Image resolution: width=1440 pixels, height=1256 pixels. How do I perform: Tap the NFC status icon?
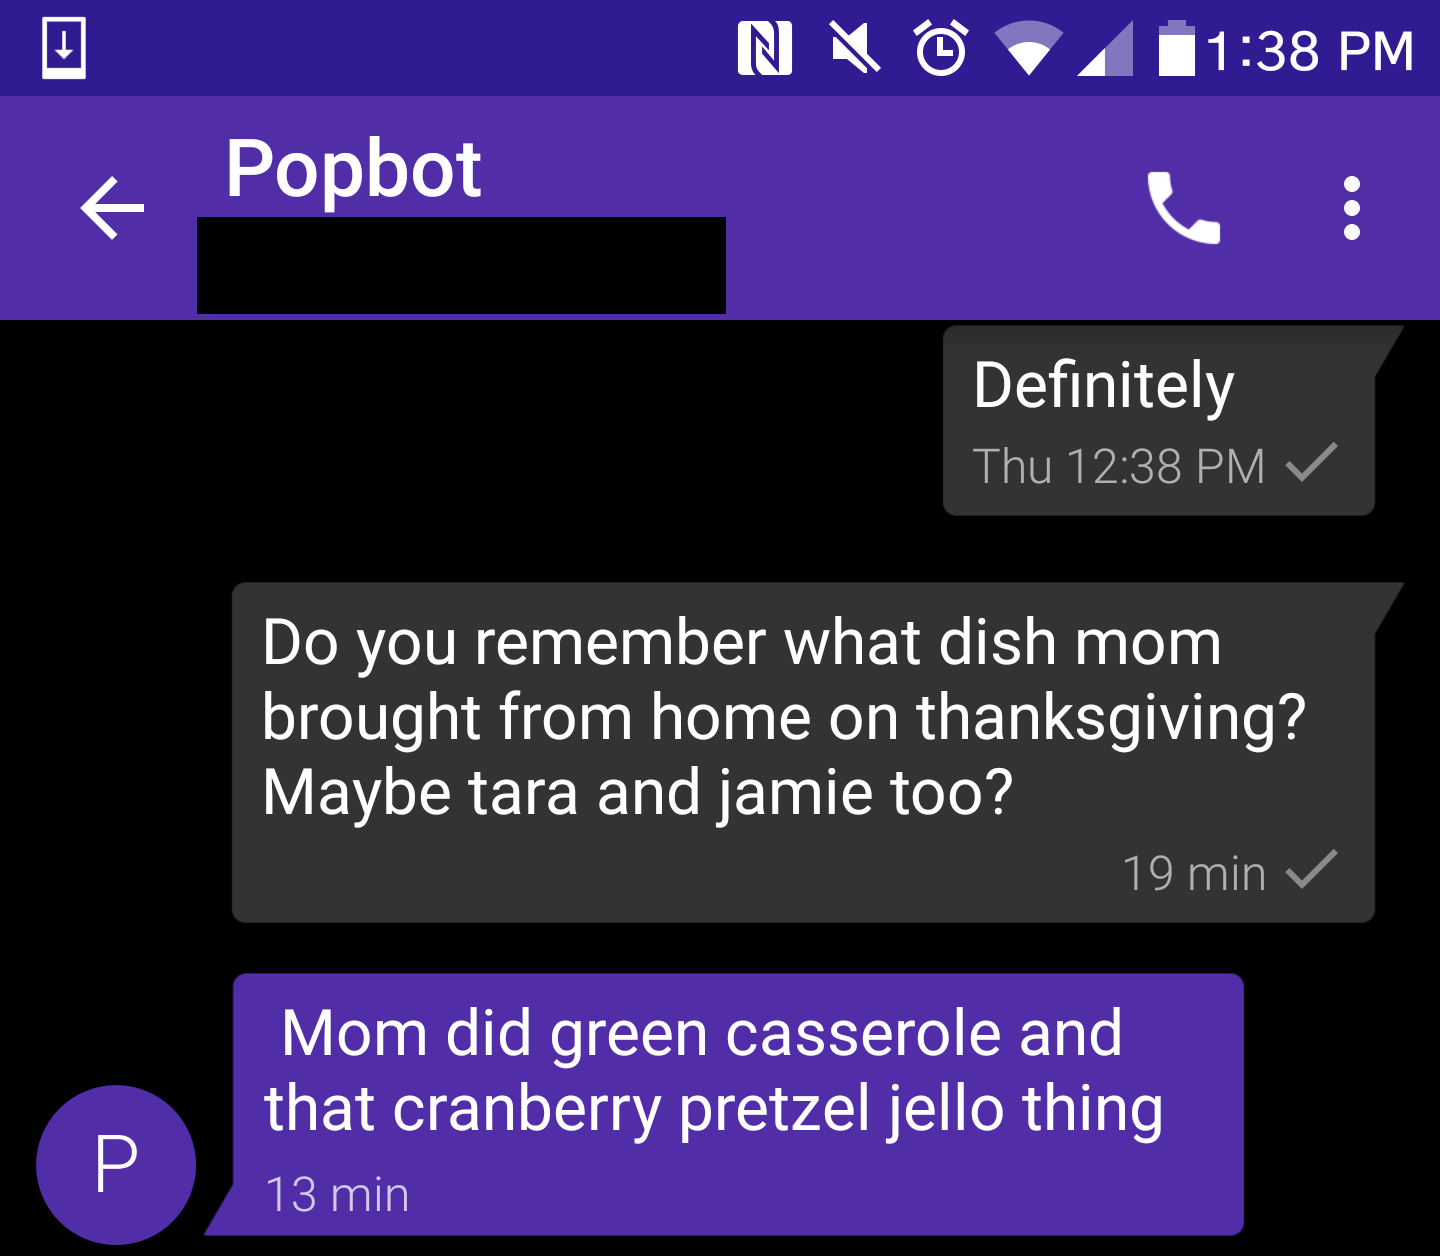coord(764,48)
